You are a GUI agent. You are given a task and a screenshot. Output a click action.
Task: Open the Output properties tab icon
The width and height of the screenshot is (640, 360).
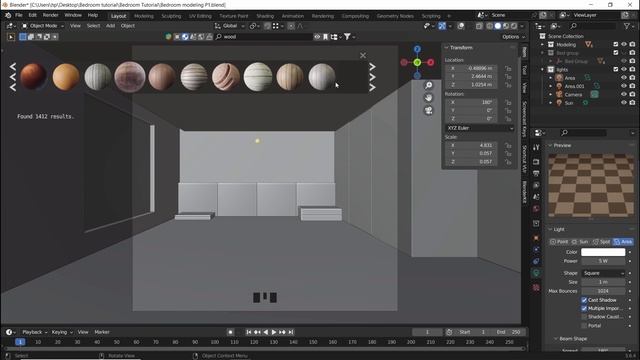536,173
